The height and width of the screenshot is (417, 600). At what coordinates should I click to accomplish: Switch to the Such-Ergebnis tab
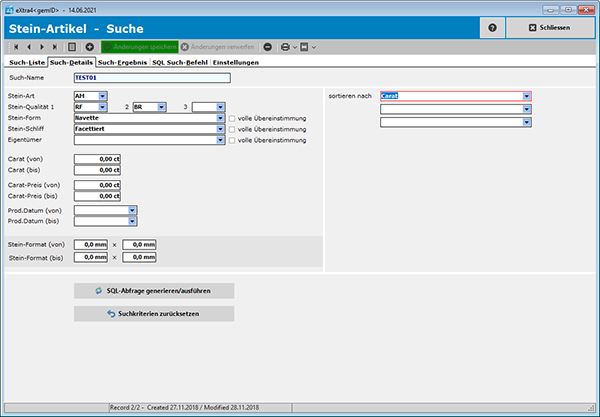pyautogui.click(x=123, y=62)
